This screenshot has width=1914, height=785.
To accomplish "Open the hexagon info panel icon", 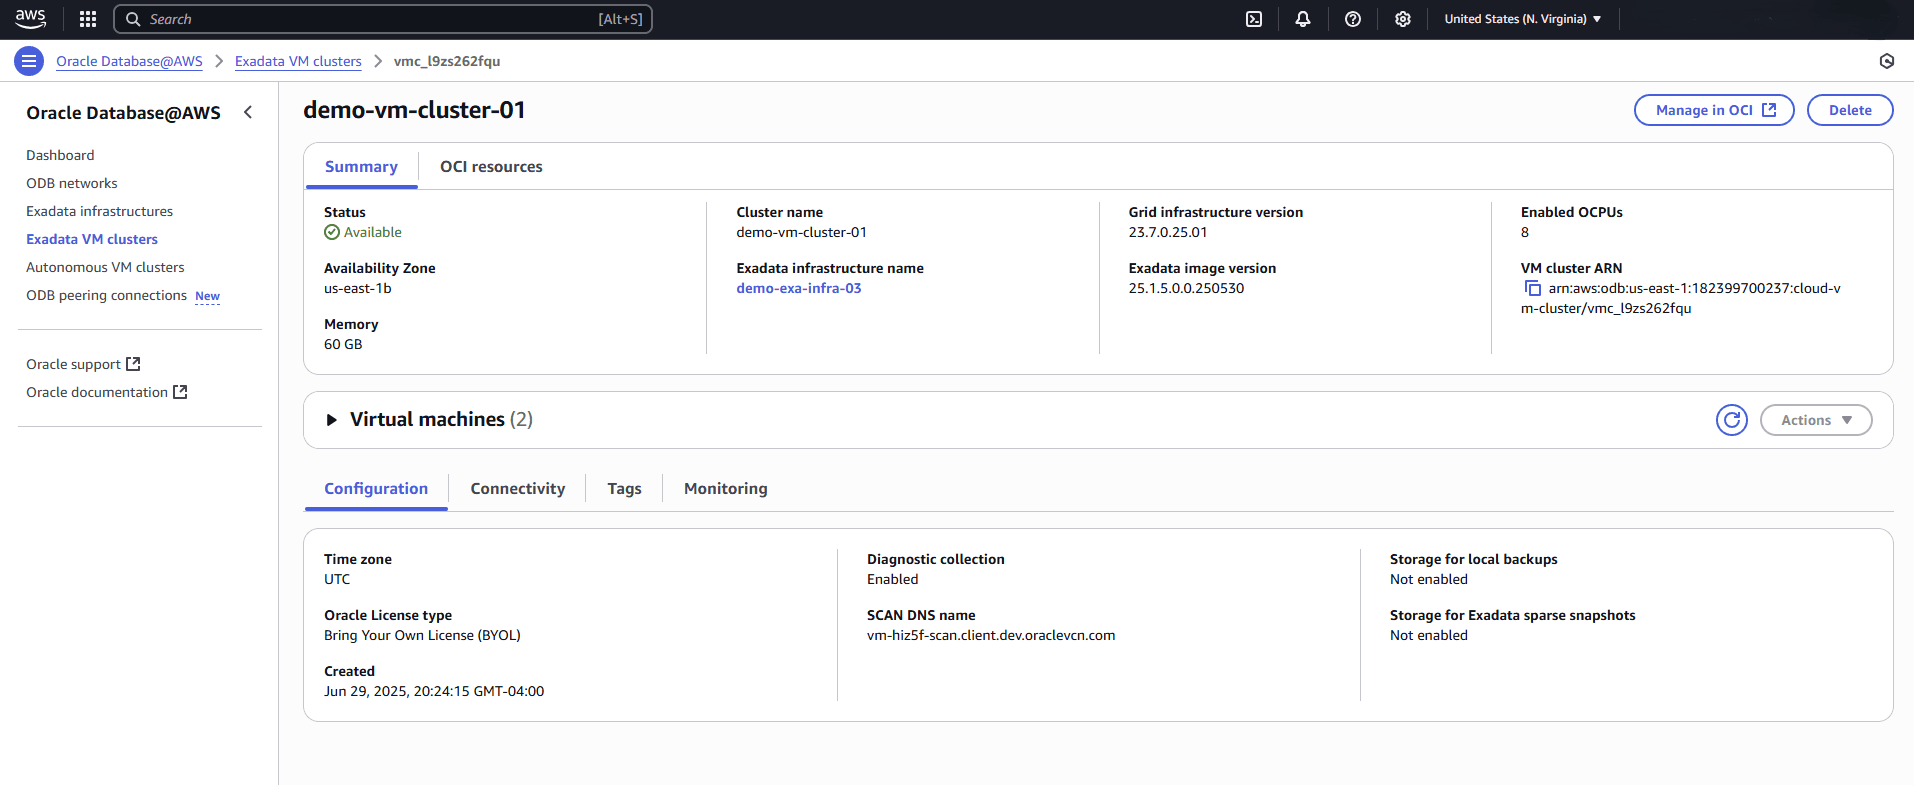I will tap(1887, 61).
